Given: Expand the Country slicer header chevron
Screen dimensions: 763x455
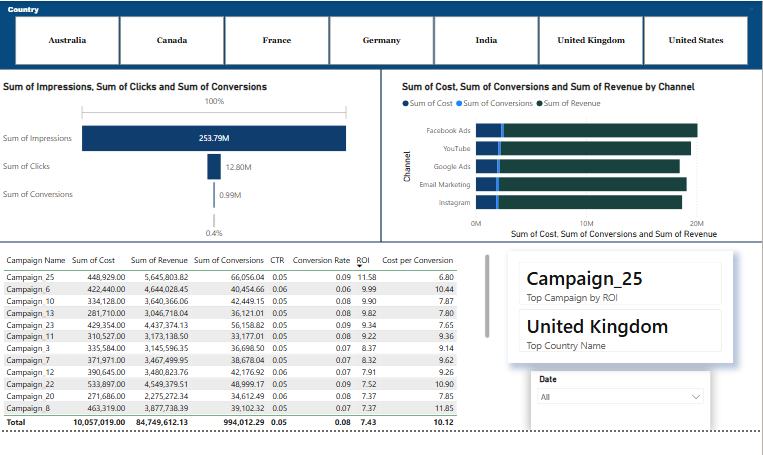Looking at the screenshot, I should pyautogui.click(x=752, y=8).
